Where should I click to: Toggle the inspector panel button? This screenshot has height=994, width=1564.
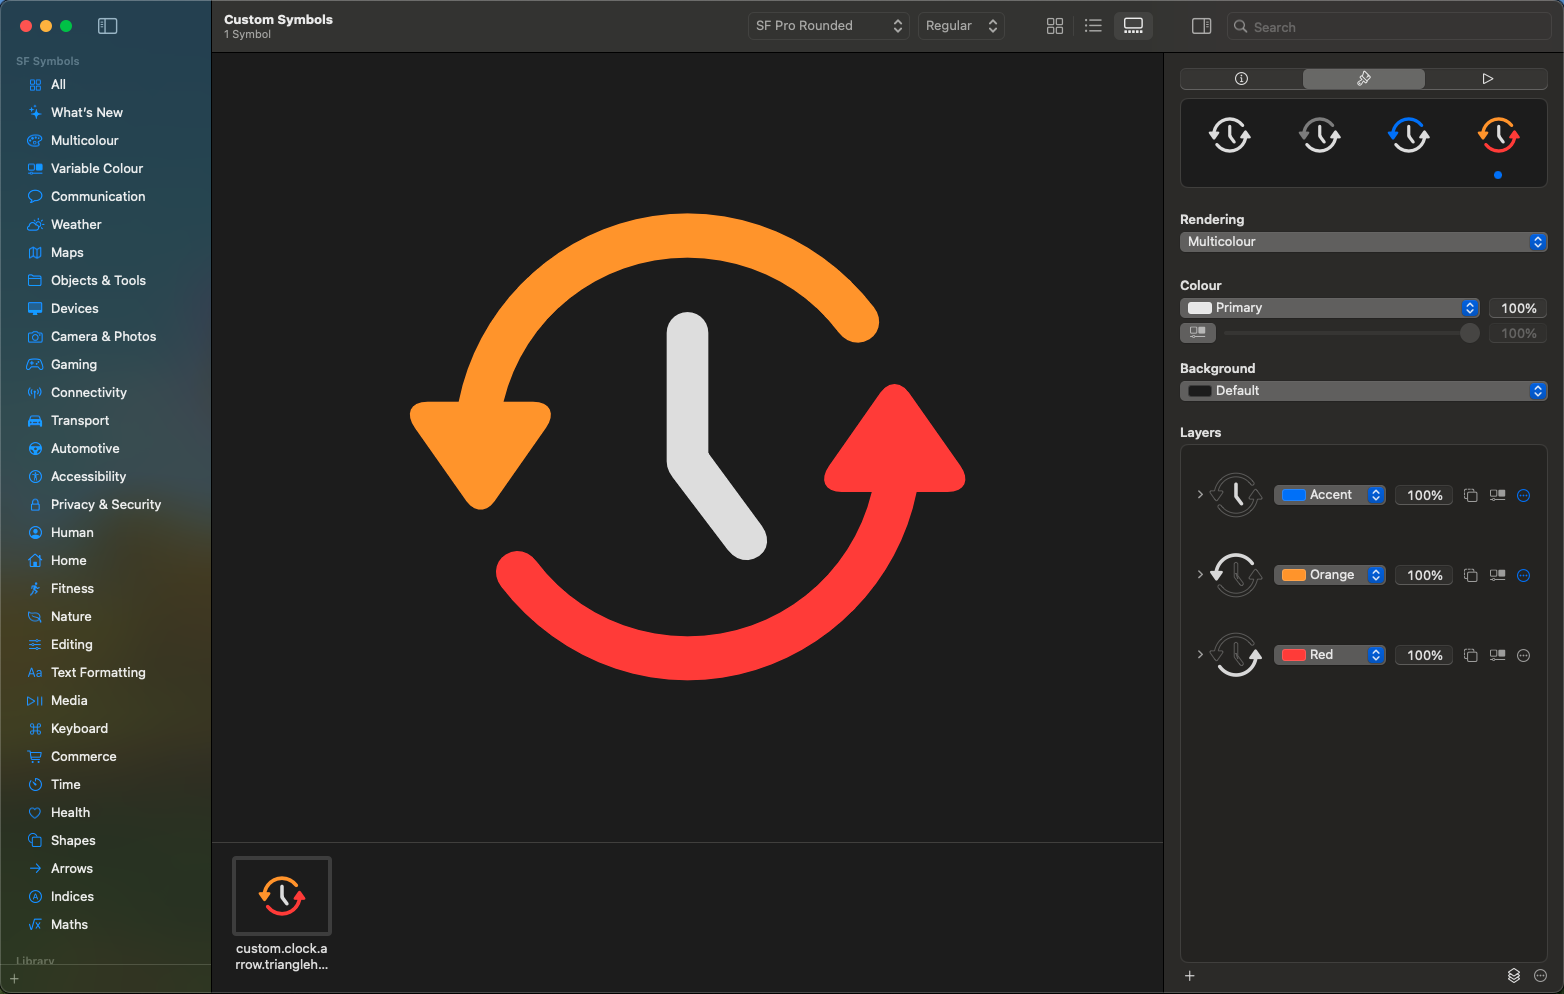pyautogui.click(x=1202, y=26)
